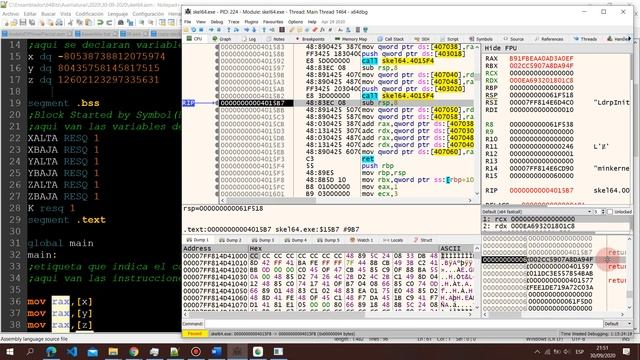
Task: Toggle breakpoint bullet on mov rbp,rsp row
Action: 217,173
